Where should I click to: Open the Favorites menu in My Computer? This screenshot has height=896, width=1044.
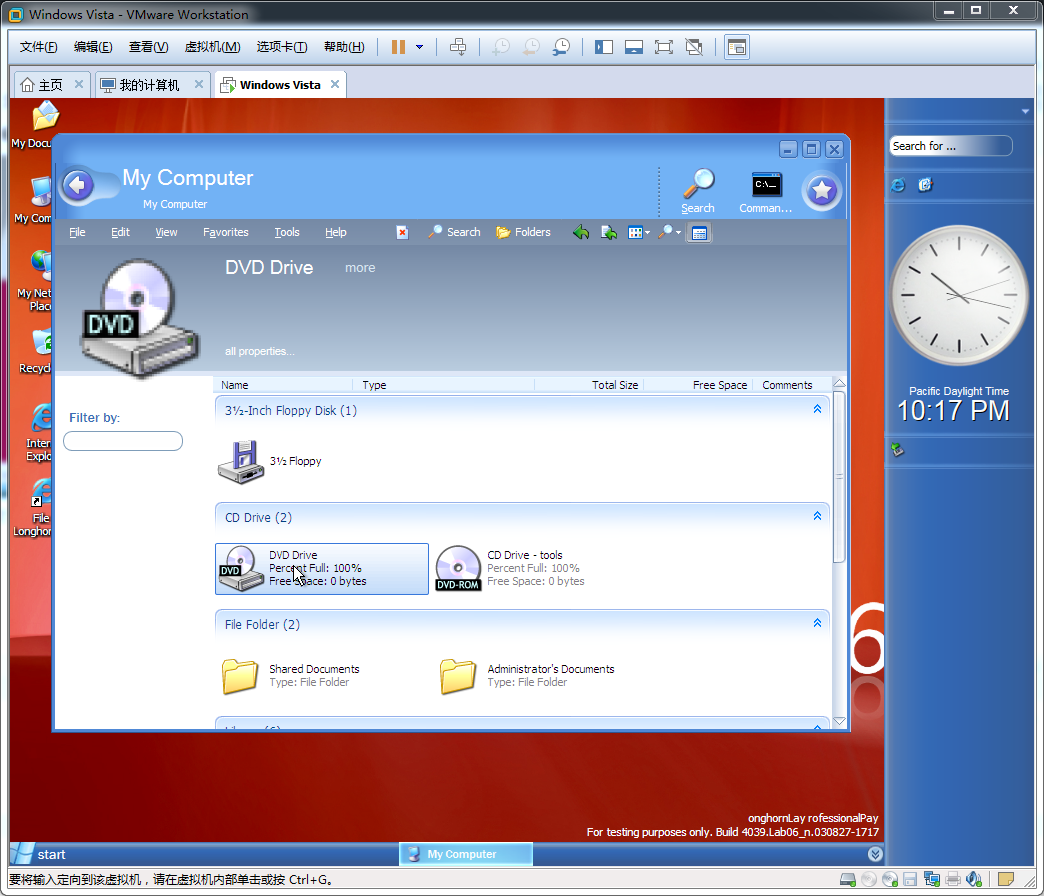tap(226, 232)
